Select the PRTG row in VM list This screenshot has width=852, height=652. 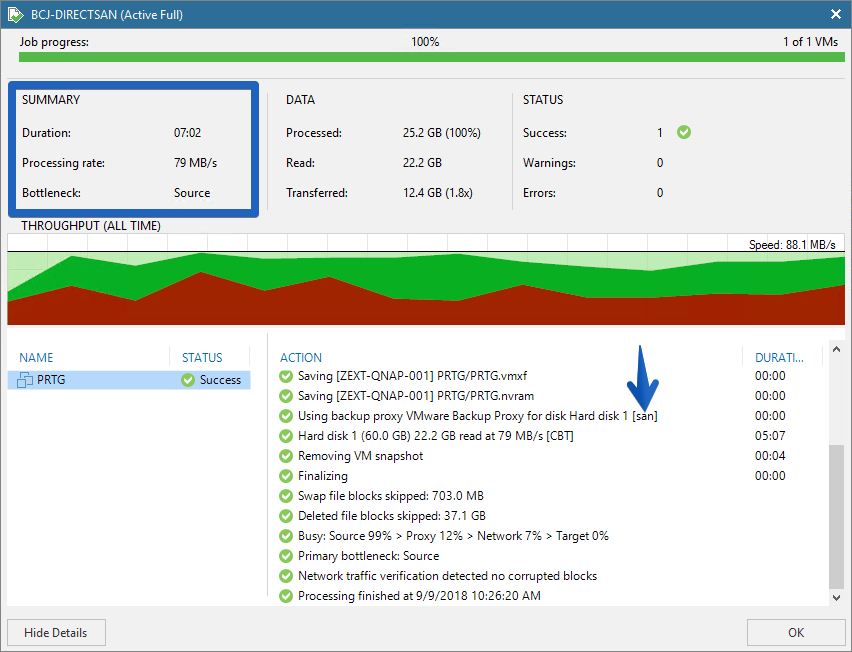129,380
